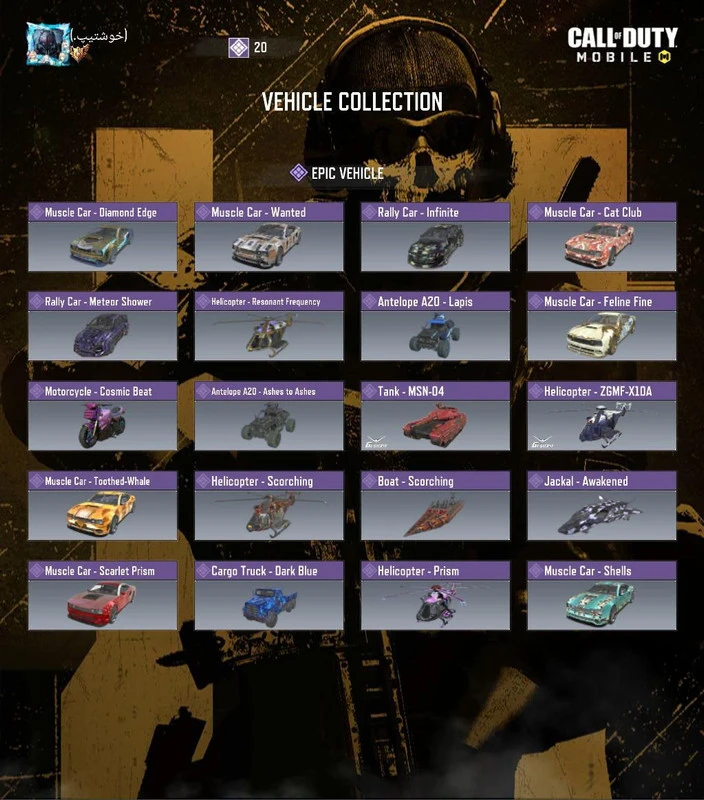This screenshot has width=704, height=800.
Task: Click the Tank - MSN-04 card
Action: 435,416
